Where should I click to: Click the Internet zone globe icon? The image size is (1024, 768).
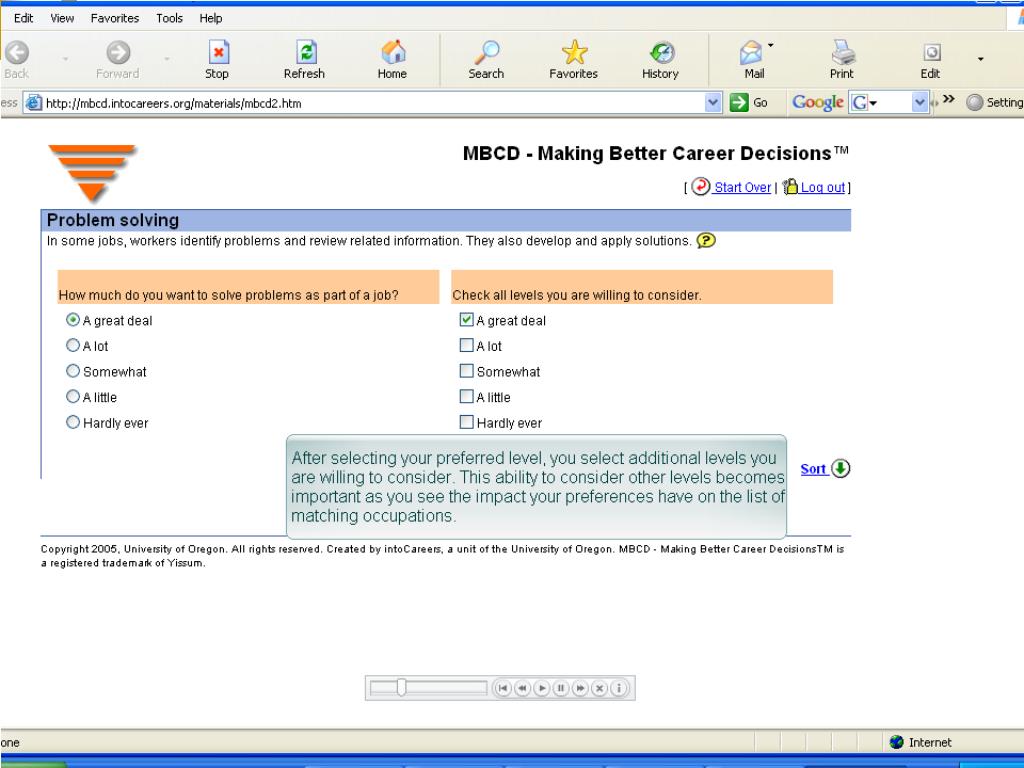tap(897, 742)
